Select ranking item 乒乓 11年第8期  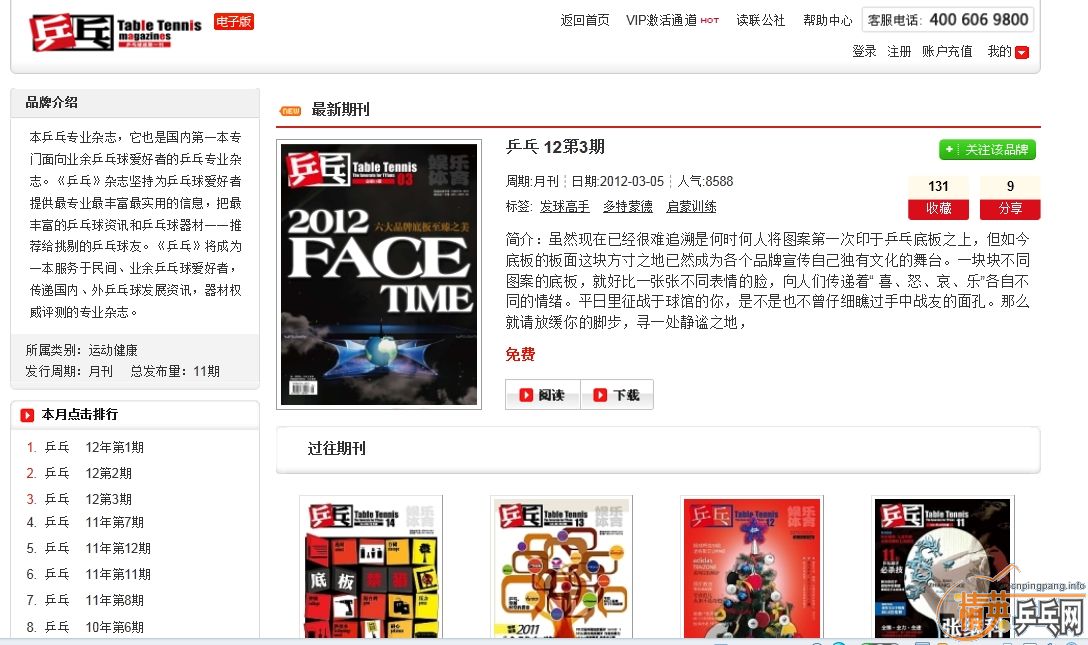pyautogui.click(x=94, y=600)
